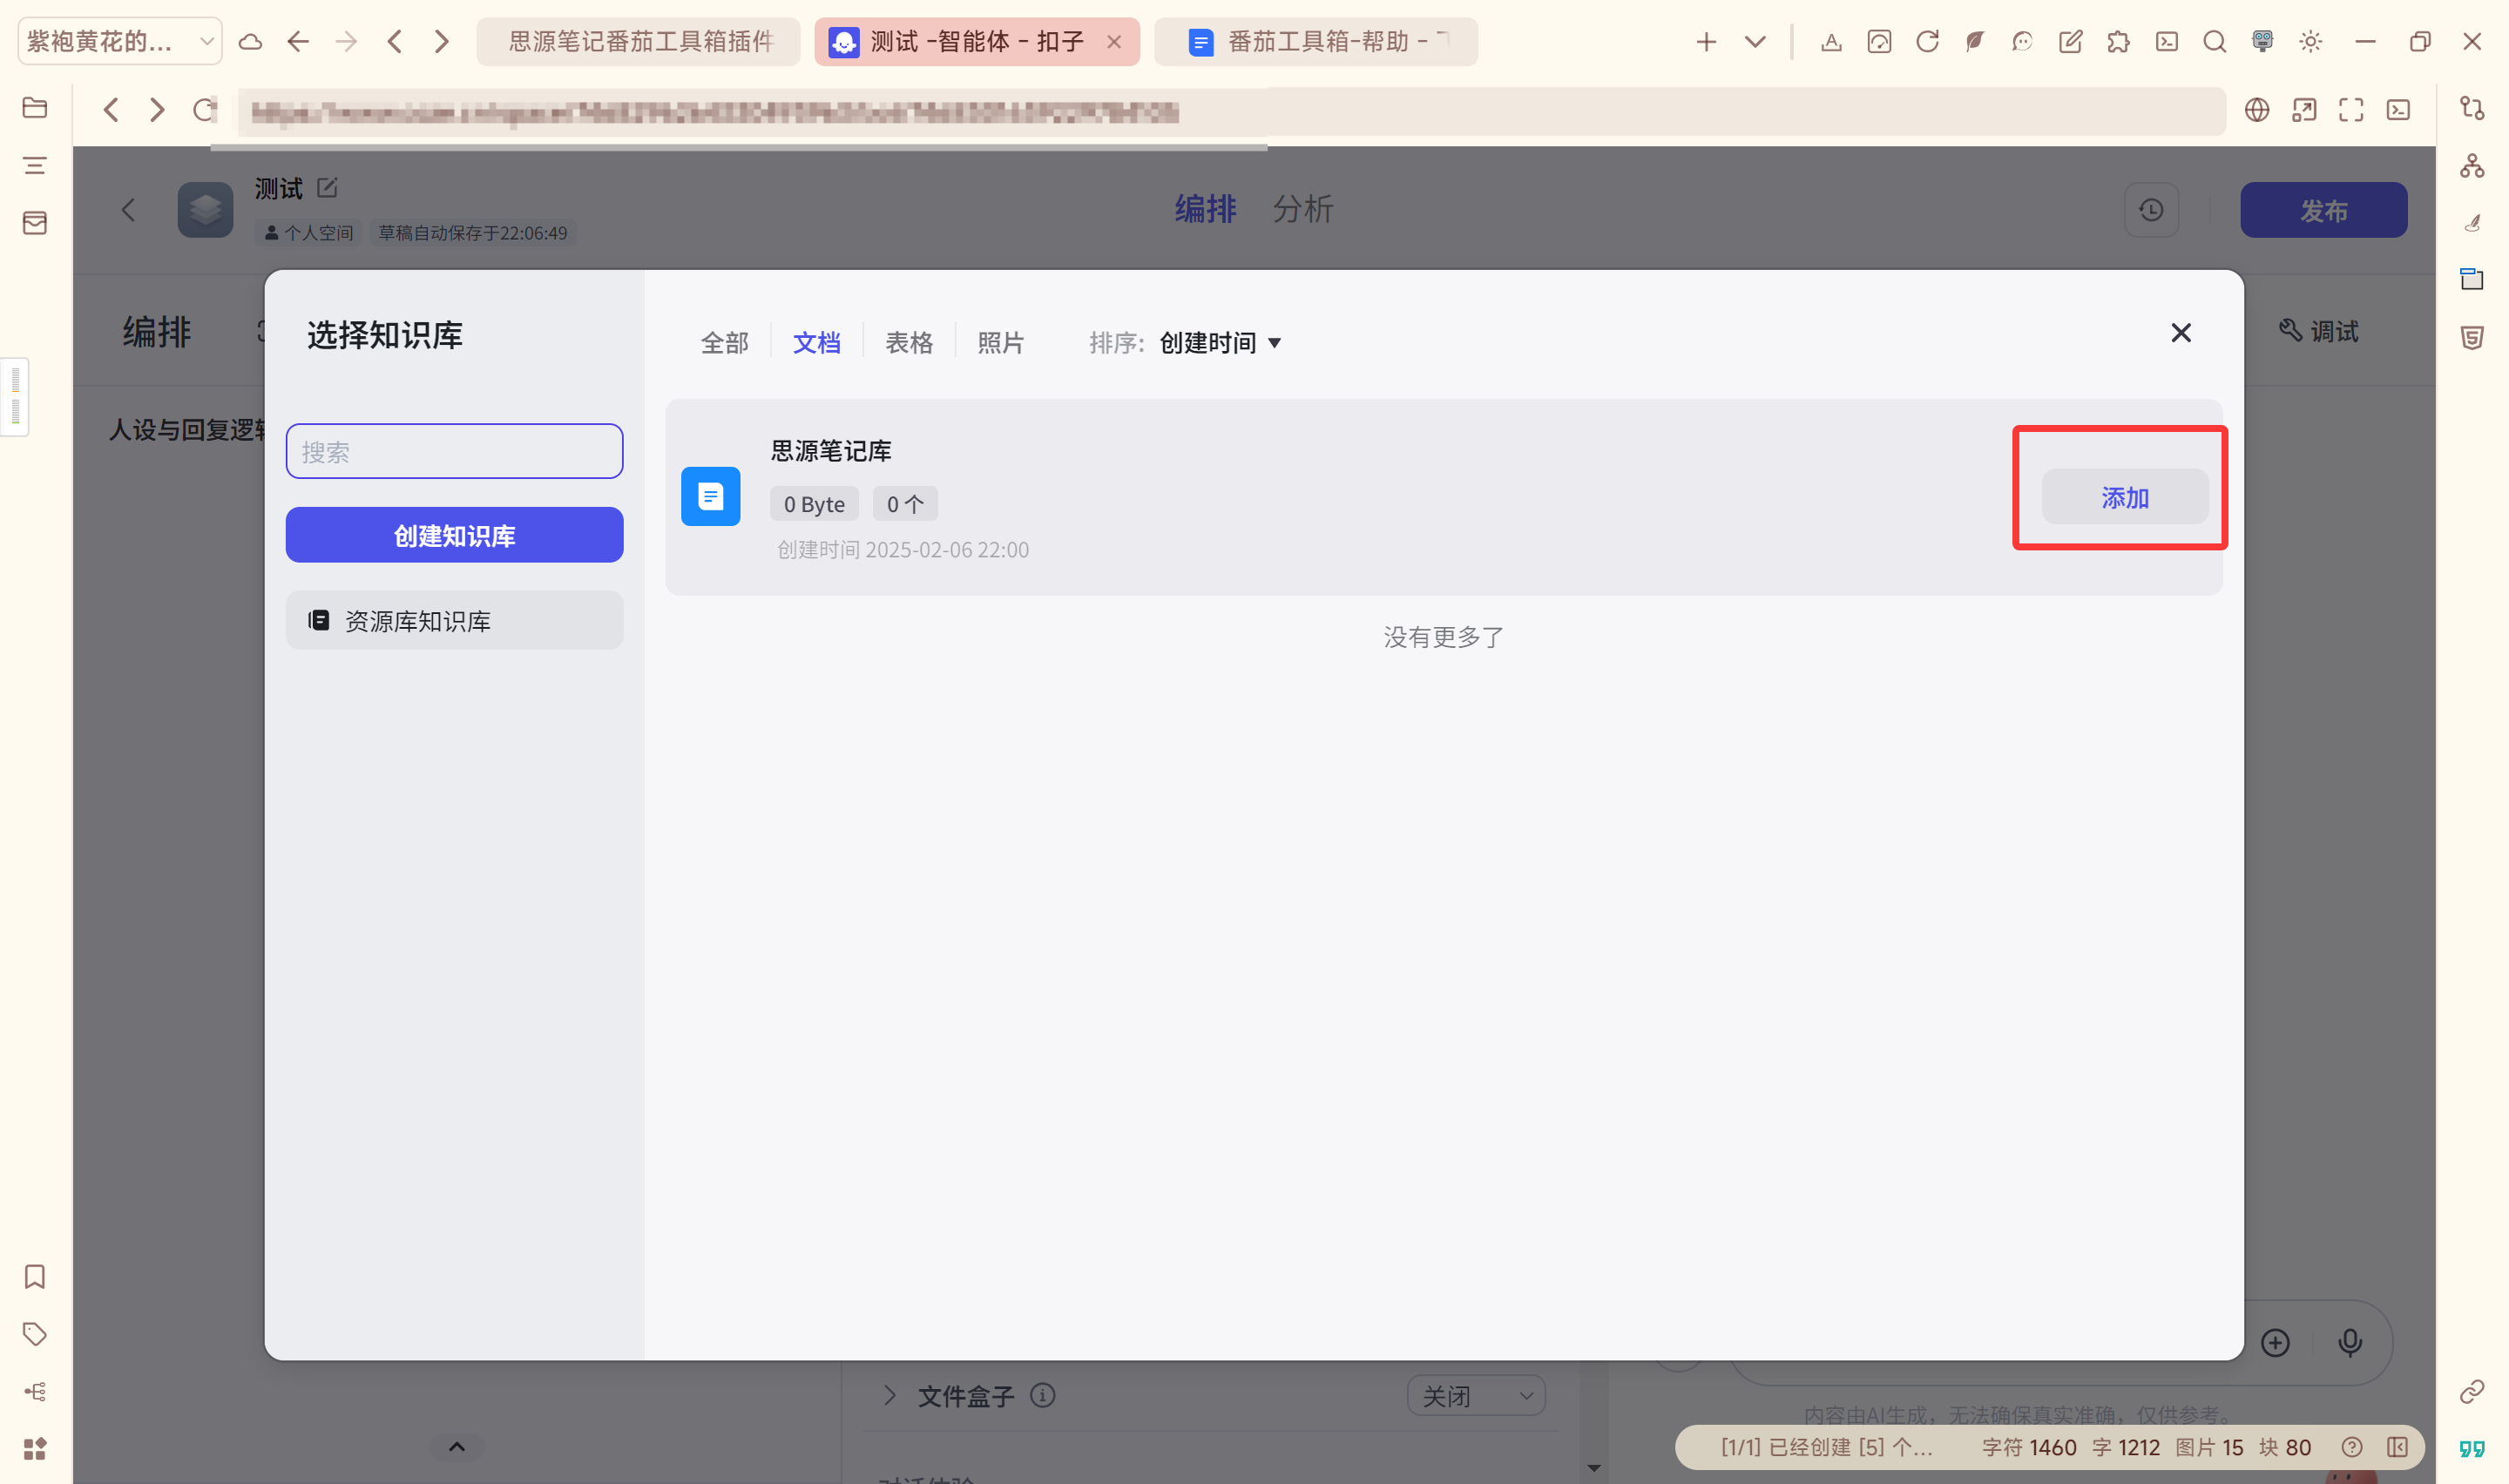
Task: Open the file tree folder icon
Action: click(35, 107)
